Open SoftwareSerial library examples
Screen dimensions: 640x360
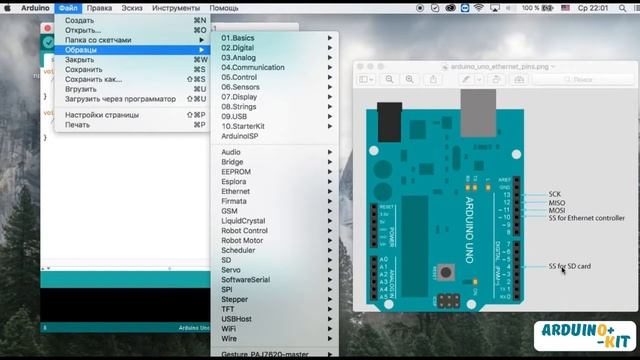coord(275,280)
